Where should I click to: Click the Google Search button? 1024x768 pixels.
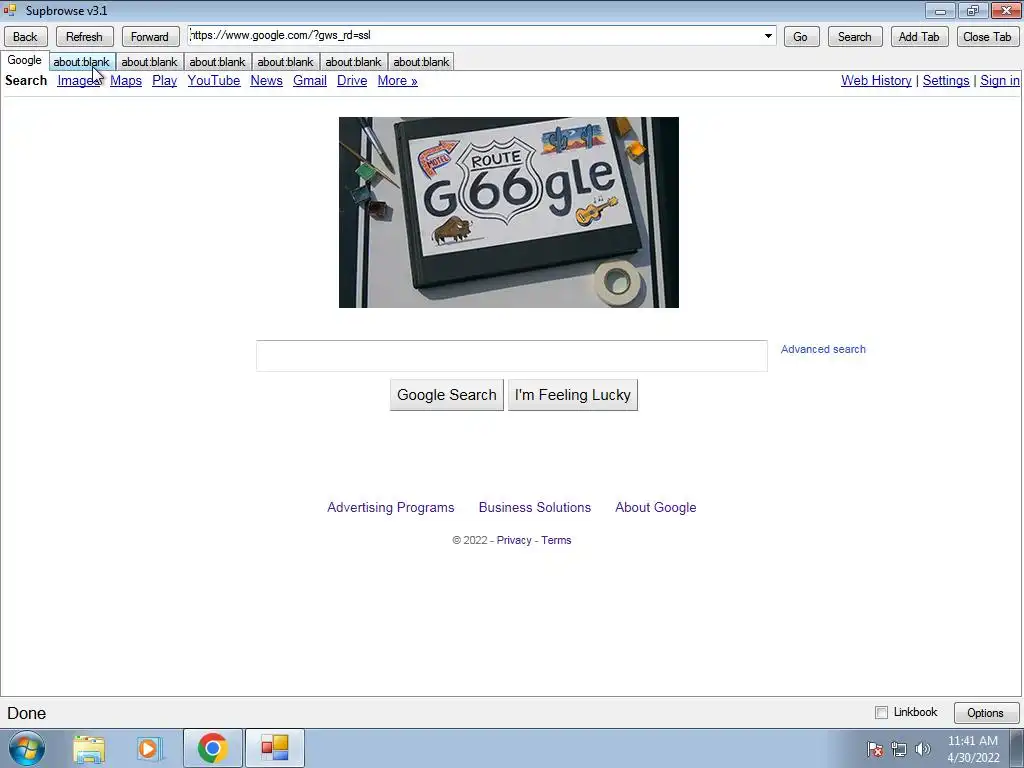tap(447, 395)
